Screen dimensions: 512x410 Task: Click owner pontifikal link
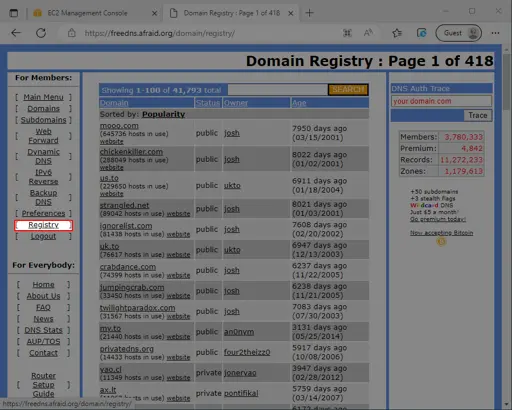[241, 393]
